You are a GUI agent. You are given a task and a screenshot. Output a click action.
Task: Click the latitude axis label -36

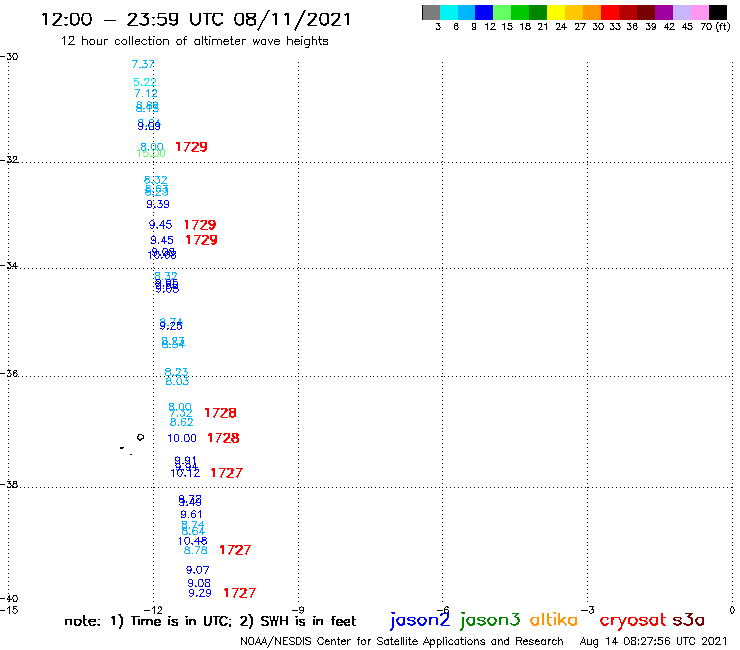click(9, 373)
